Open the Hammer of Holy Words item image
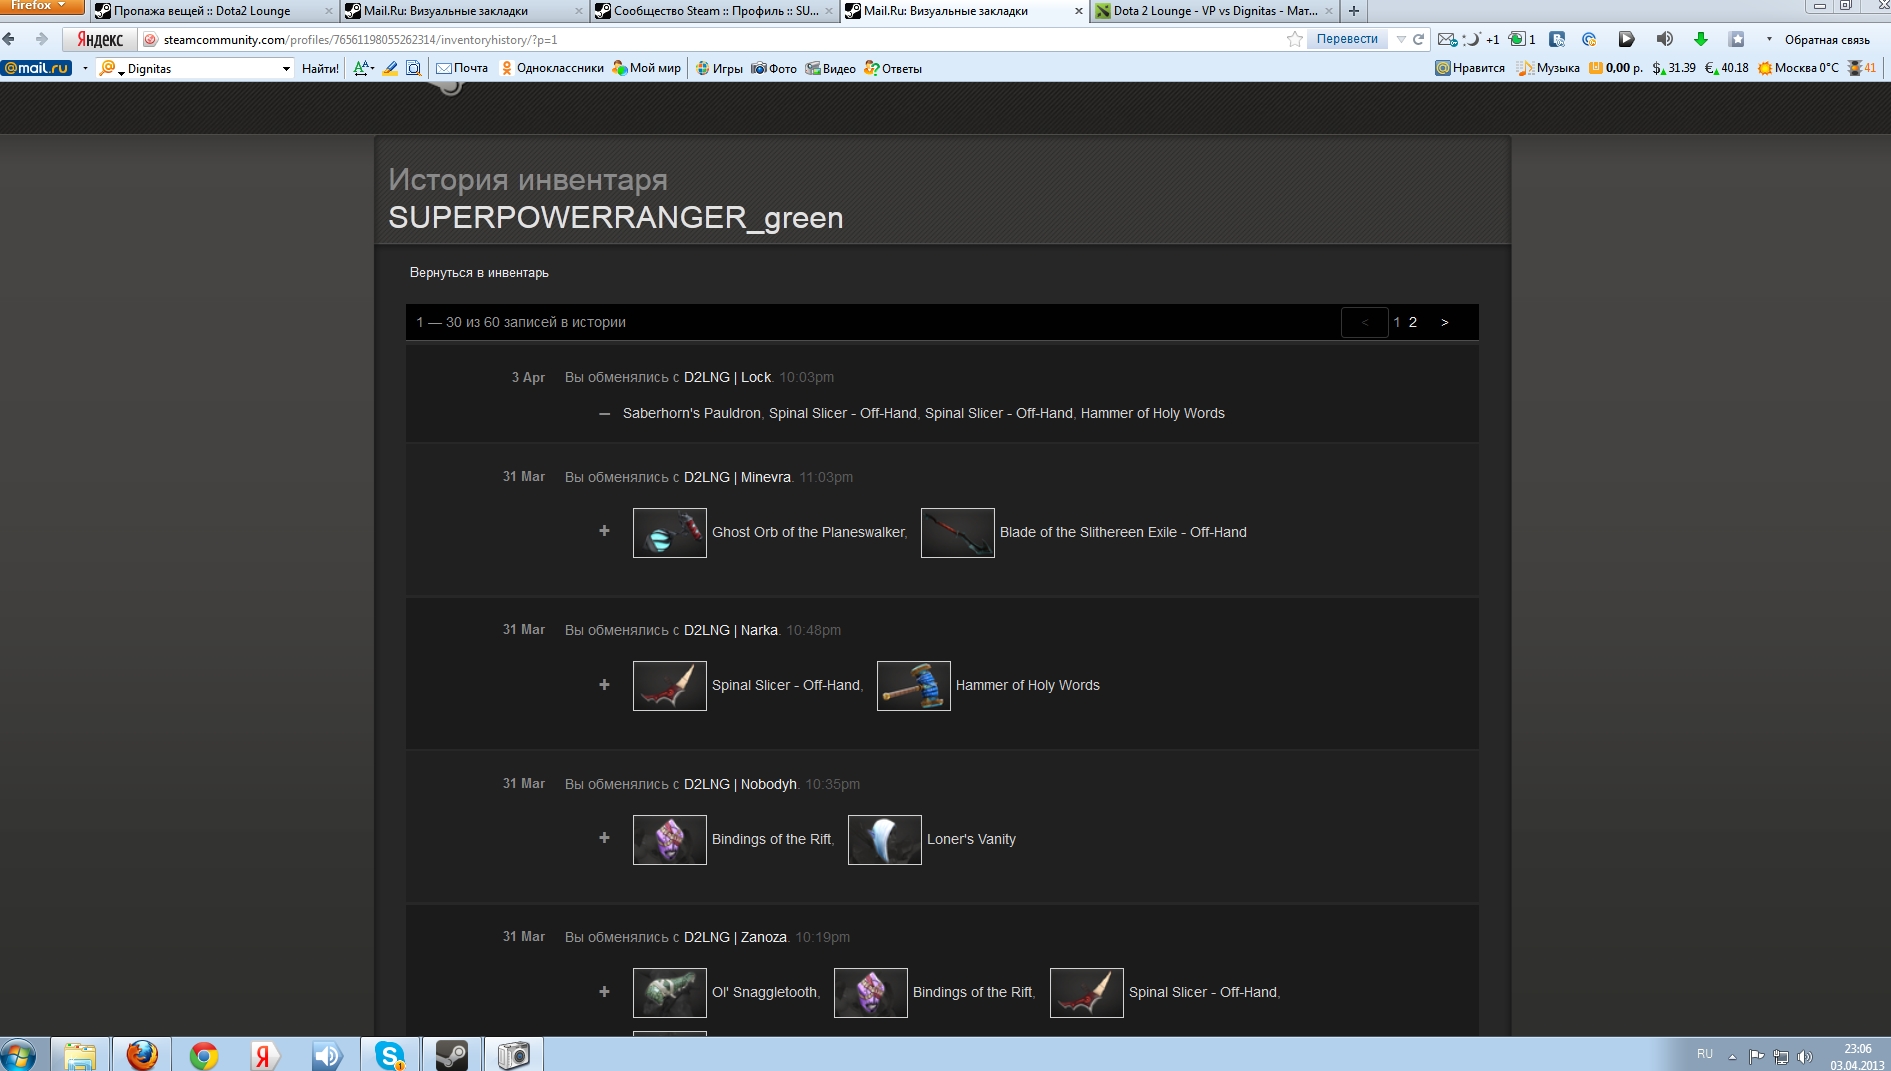Viewport: 1891px width, 1071px height. tap(914, 686)
